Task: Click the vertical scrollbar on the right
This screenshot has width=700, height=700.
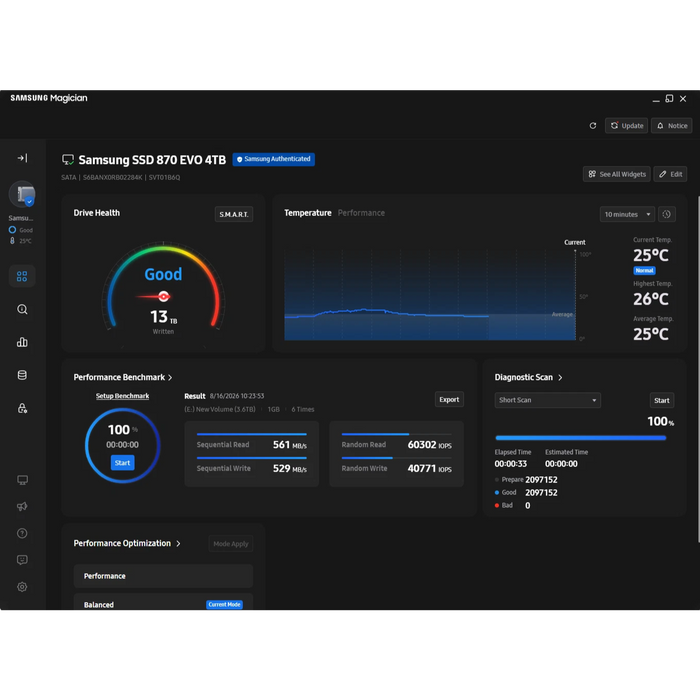Action: pyautogui.click(x=698, y=369)
